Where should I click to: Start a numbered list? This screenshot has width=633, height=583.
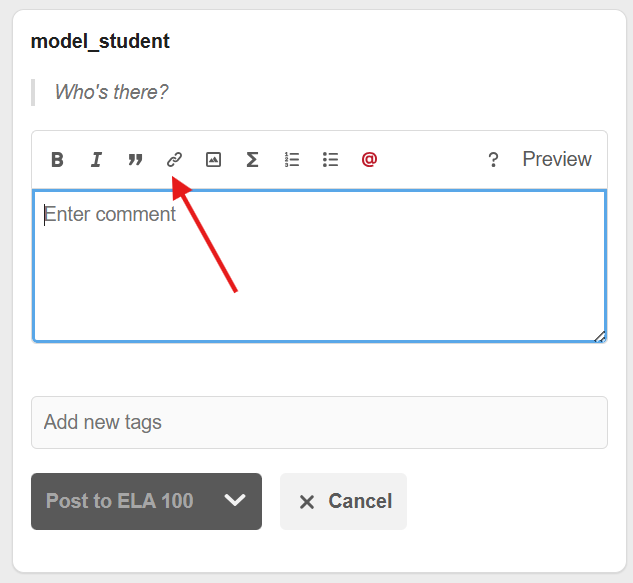tap(292, 159)
